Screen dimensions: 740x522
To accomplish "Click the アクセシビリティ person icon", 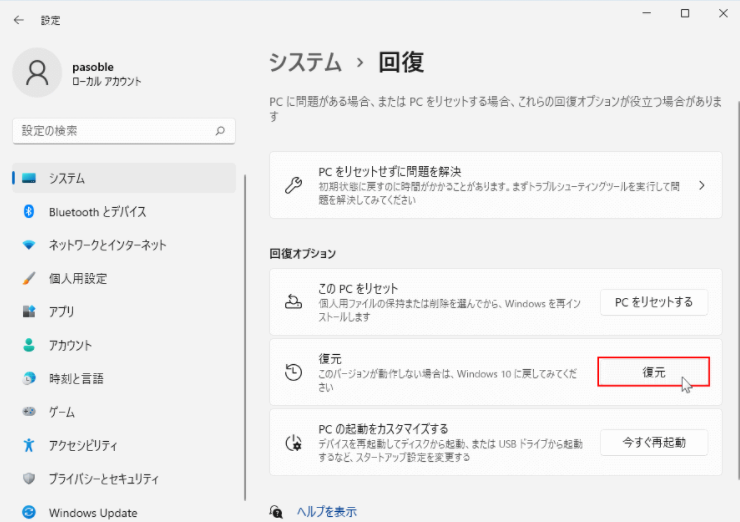I will (29, 446).
